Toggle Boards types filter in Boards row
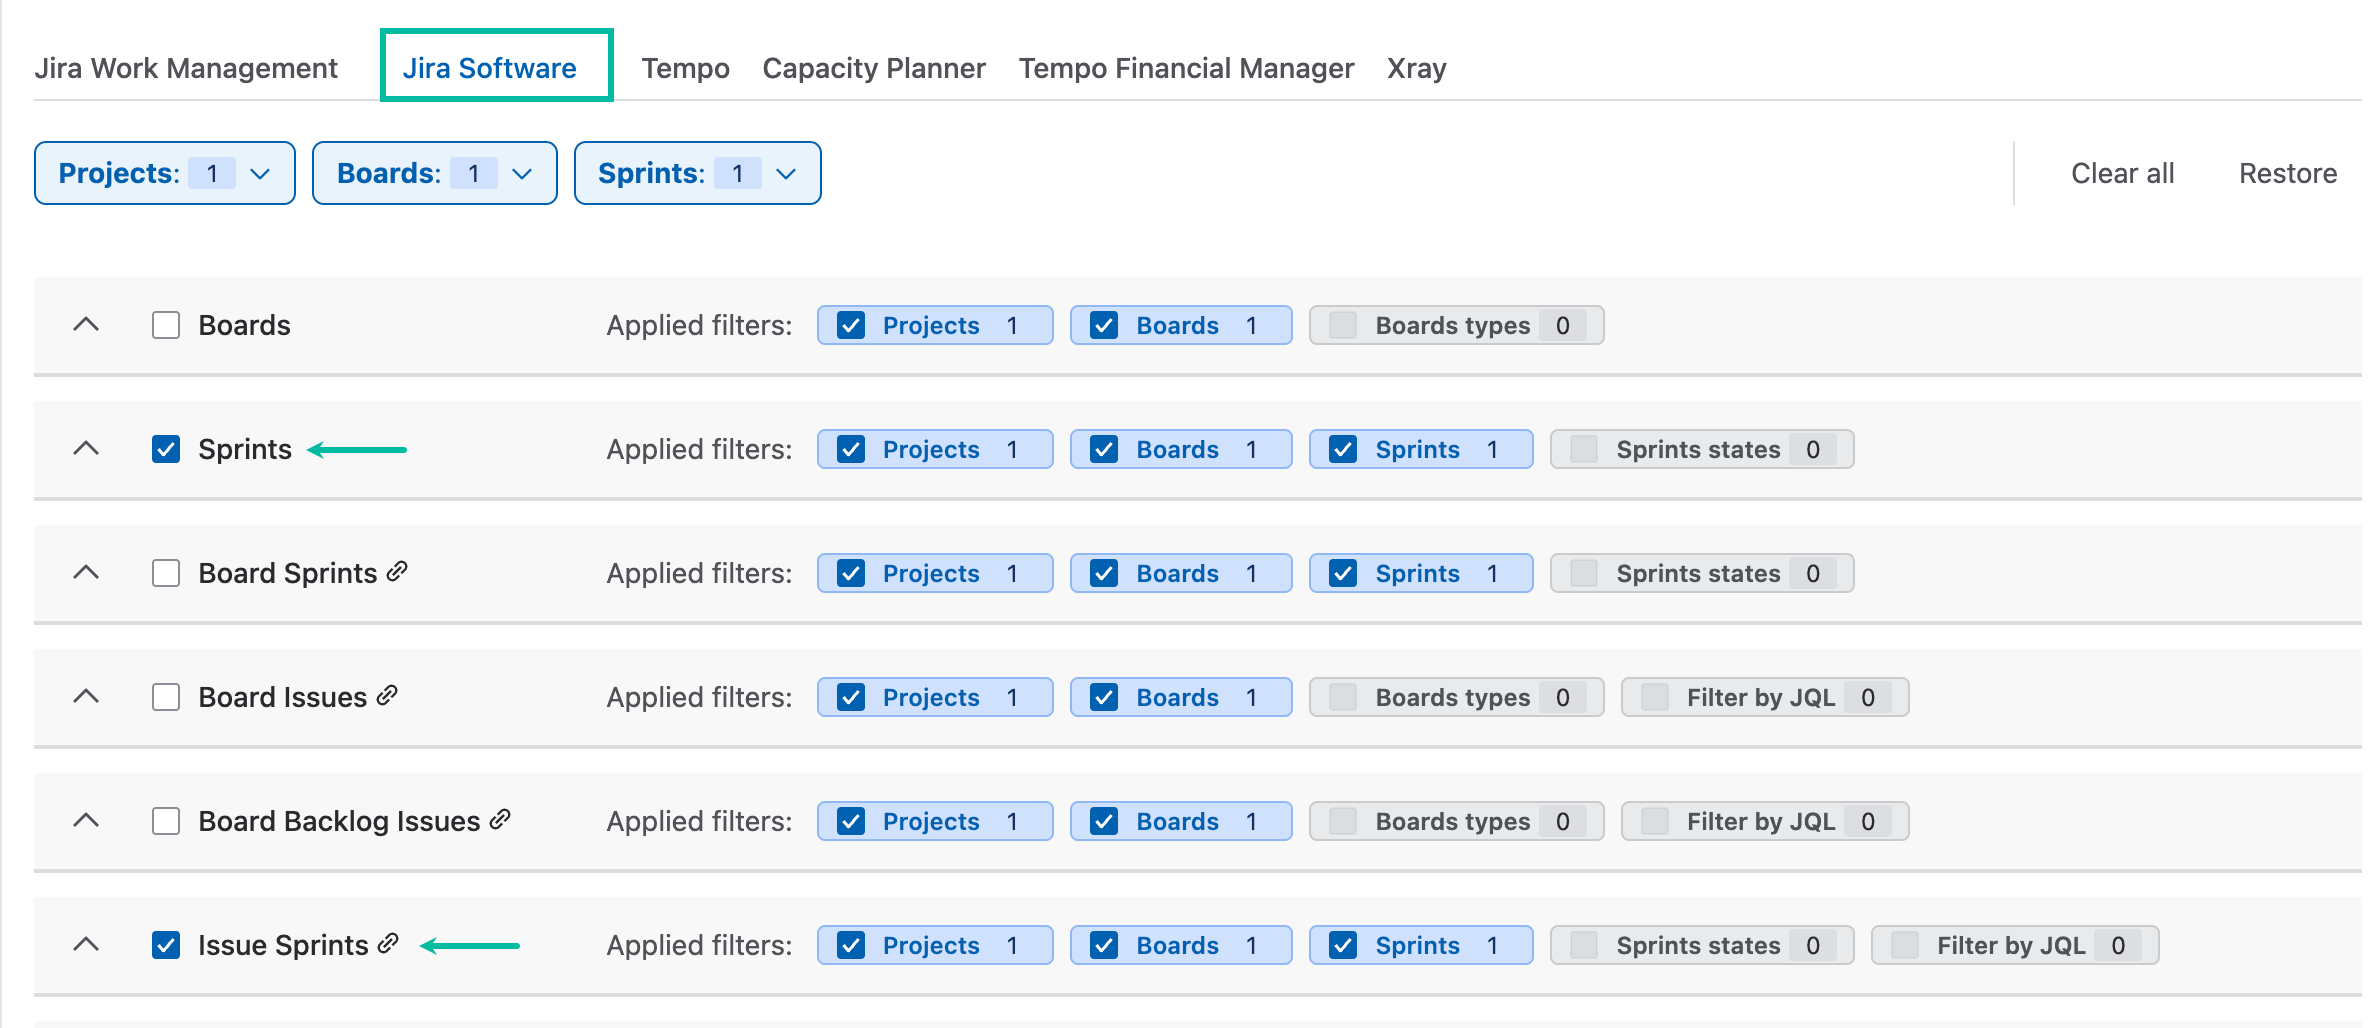This screenshot has width=2380, height=1028. point(1456,325)
